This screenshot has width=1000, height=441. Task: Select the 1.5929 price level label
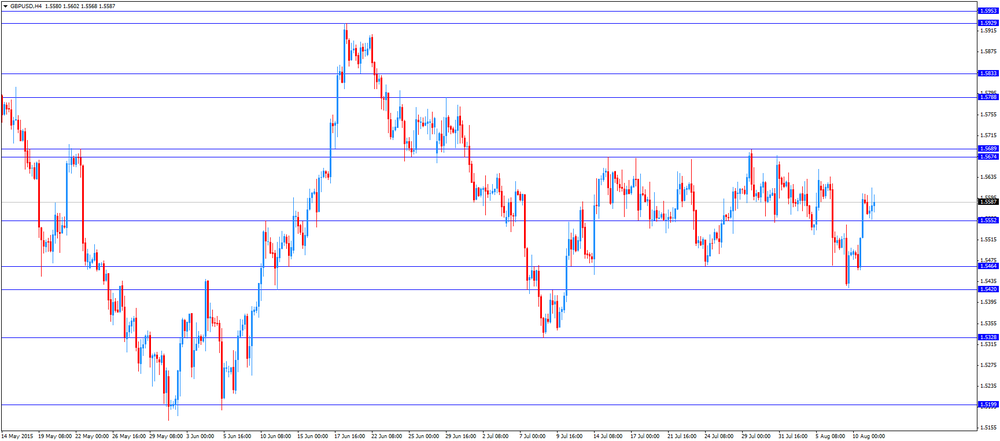tap(987, 23)
